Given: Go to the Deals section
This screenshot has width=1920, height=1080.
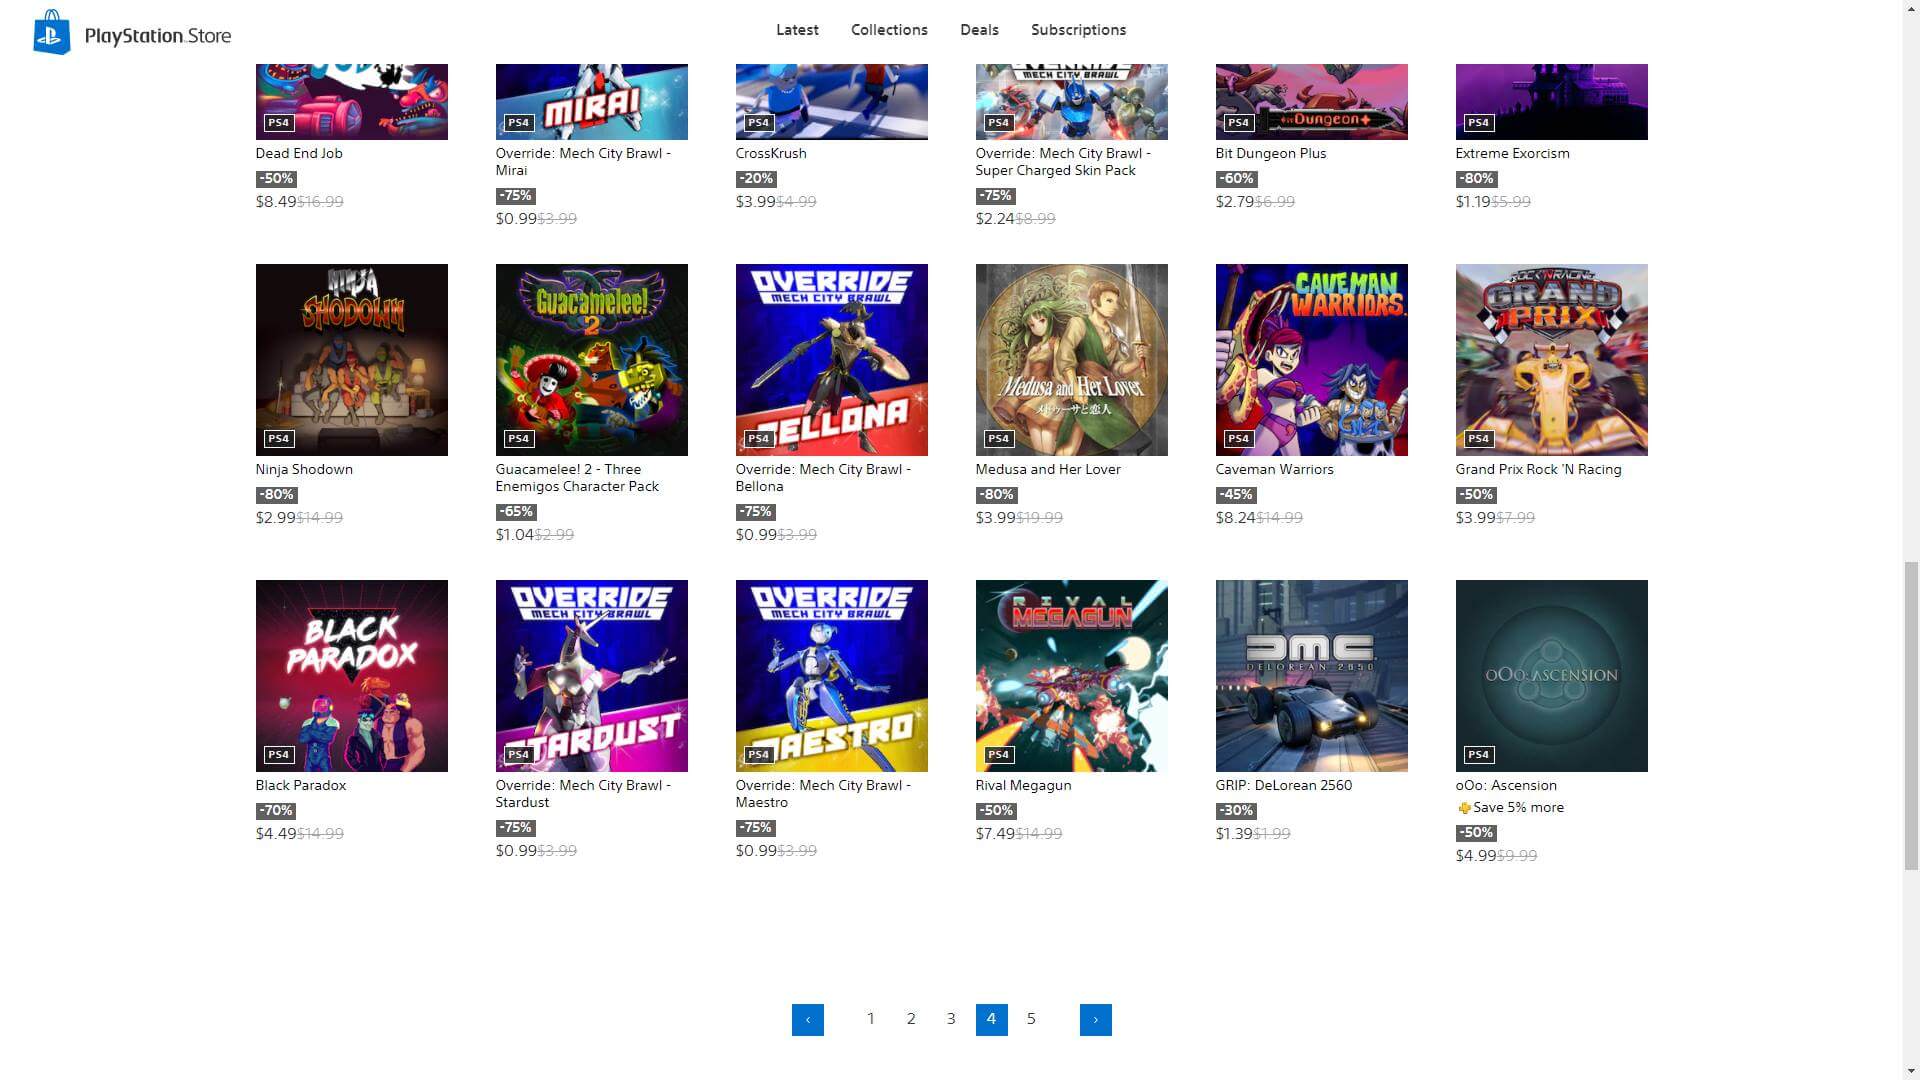Looking at the screenshot, I should coord(979,30).
